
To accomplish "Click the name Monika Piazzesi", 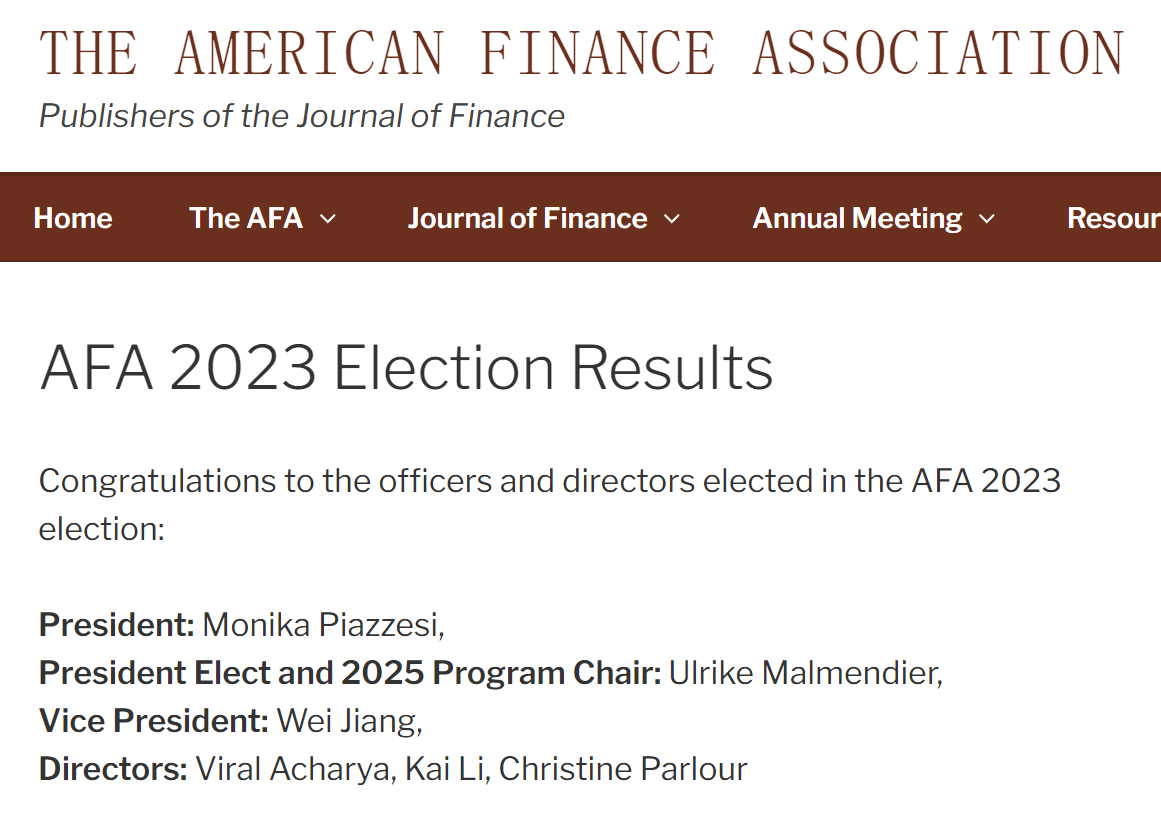I will 320,625.
